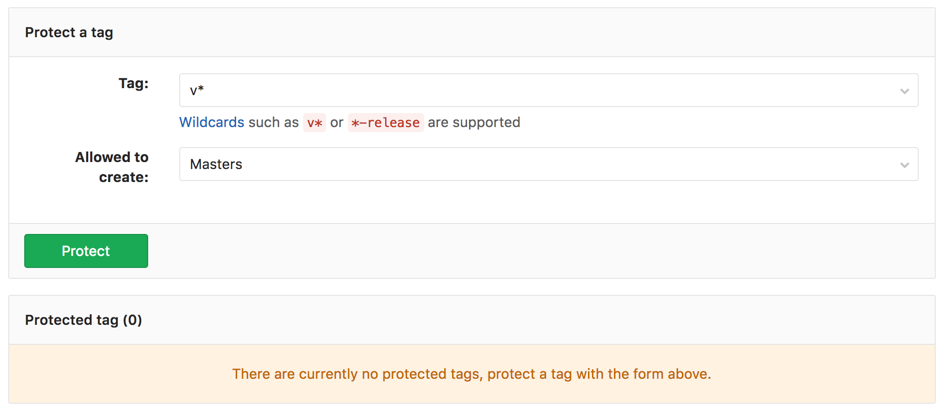This screenshot has height=414, width=939.
Task: Click the "Masters" selected value text
Action: pos(216,164)
